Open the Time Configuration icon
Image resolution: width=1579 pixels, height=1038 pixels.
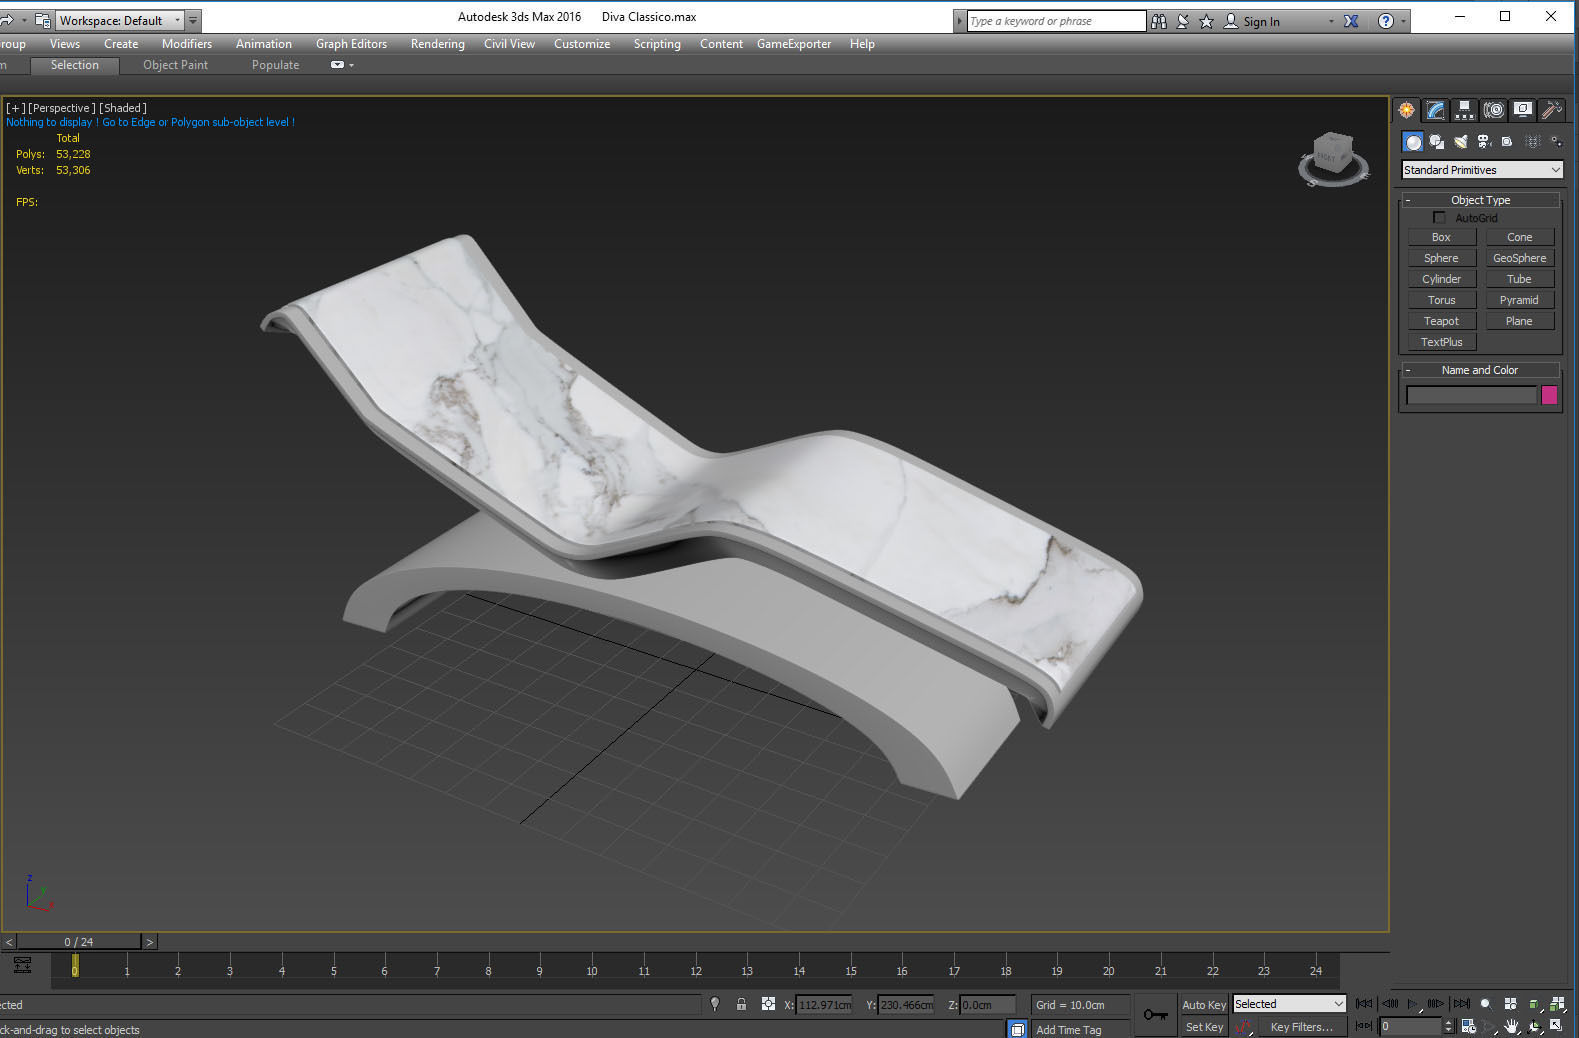(1468, 1026)
